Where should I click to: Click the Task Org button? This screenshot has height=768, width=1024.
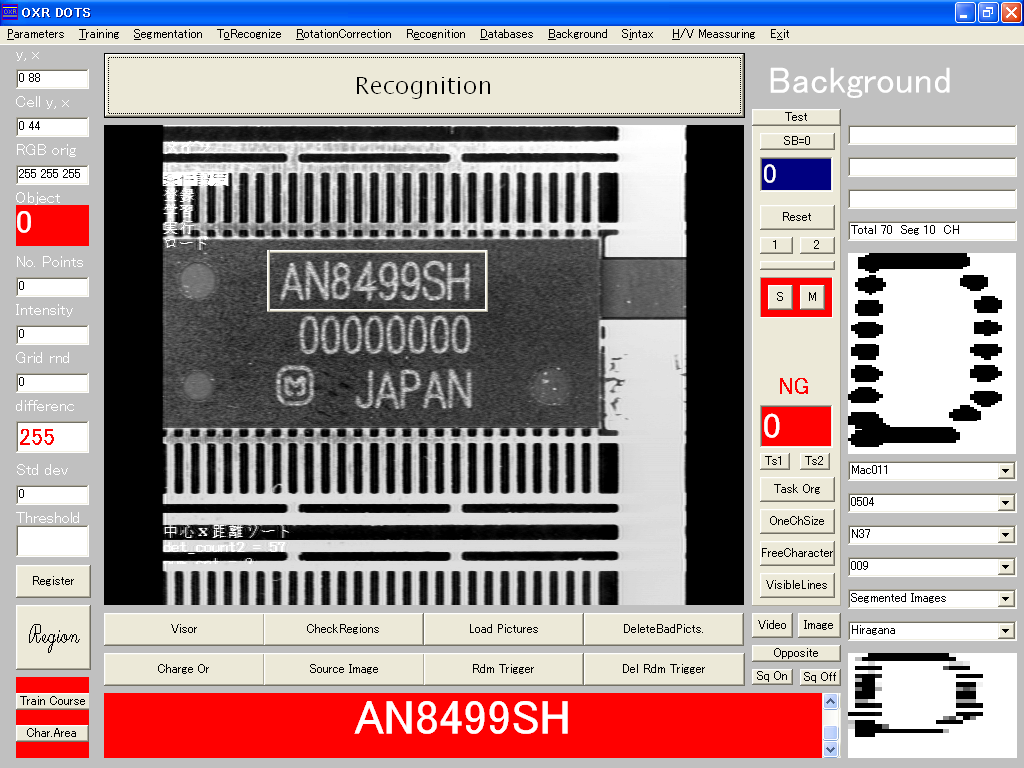point(797,489)
